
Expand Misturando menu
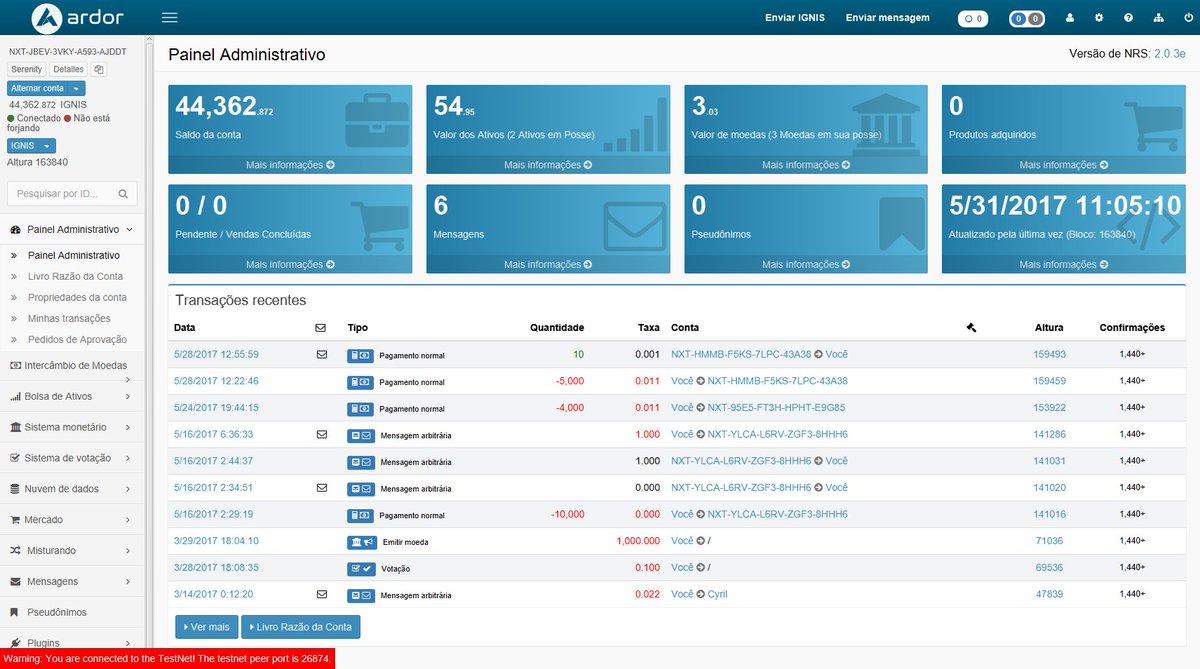(72, 550)
